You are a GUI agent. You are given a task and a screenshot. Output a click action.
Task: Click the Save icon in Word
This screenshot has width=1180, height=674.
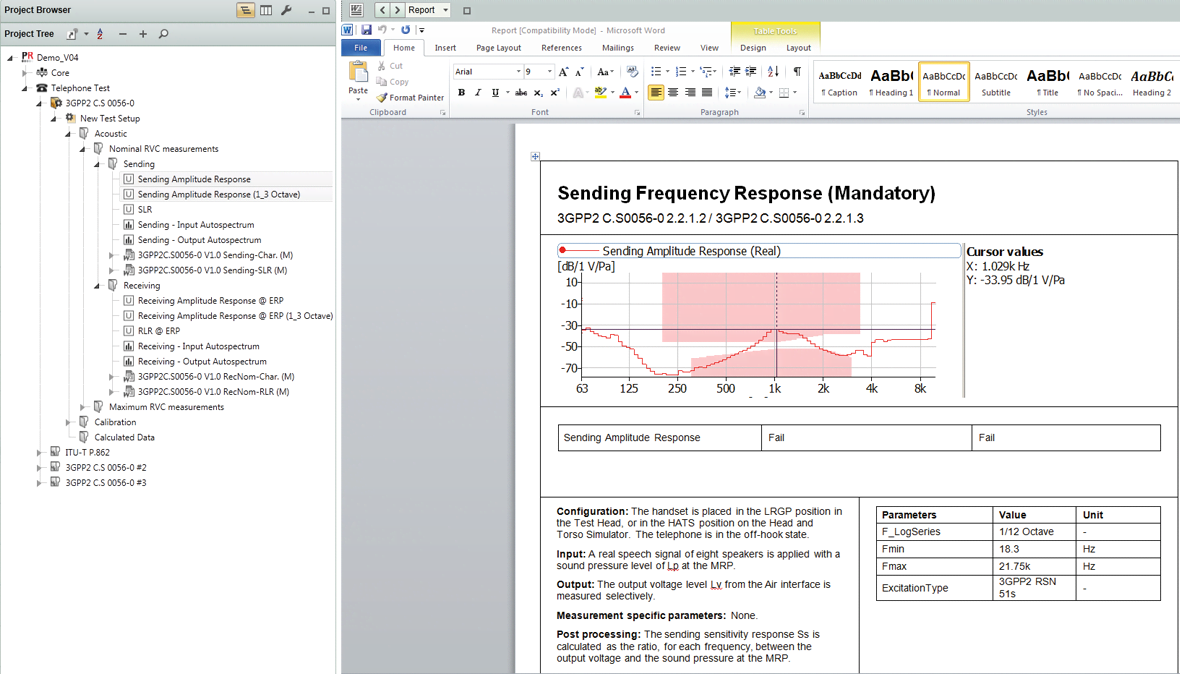(x=366, y=30)
